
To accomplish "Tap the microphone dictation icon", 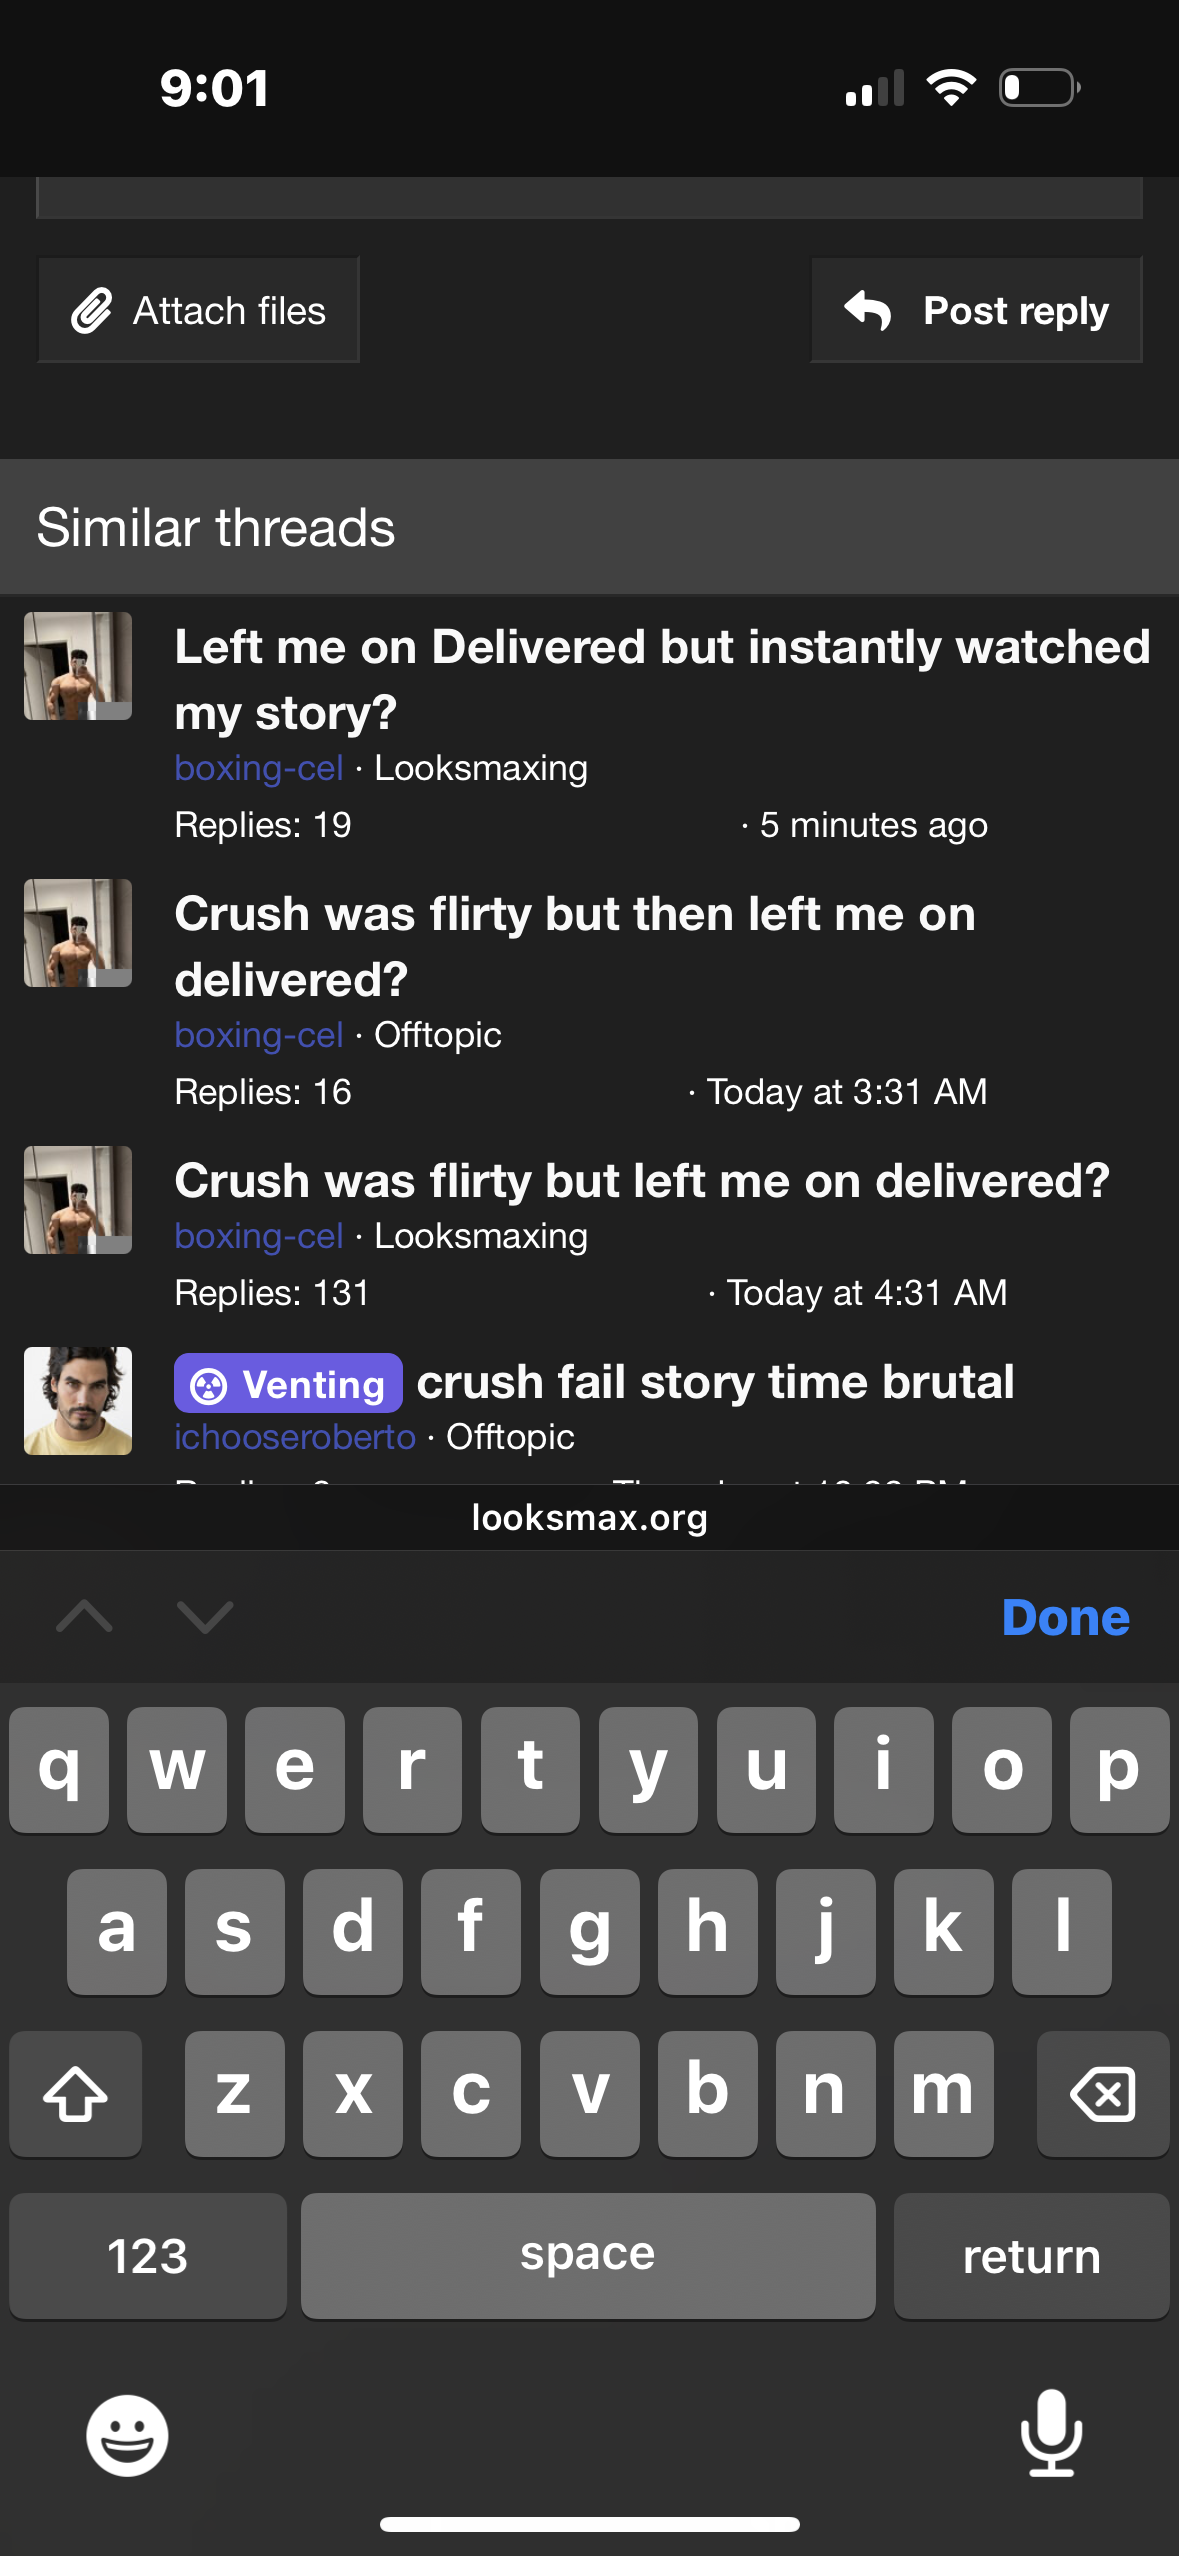I will 1051,2433.
